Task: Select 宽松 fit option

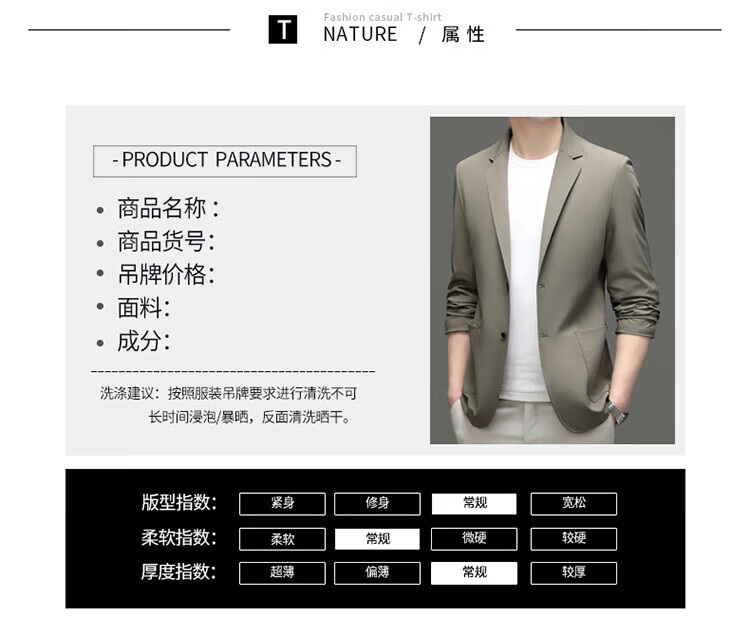Action: coord(574,504)
